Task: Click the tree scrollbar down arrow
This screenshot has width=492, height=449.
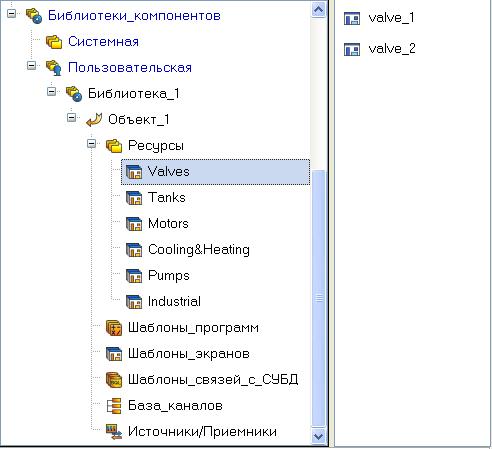Action: tap(319, 436)
